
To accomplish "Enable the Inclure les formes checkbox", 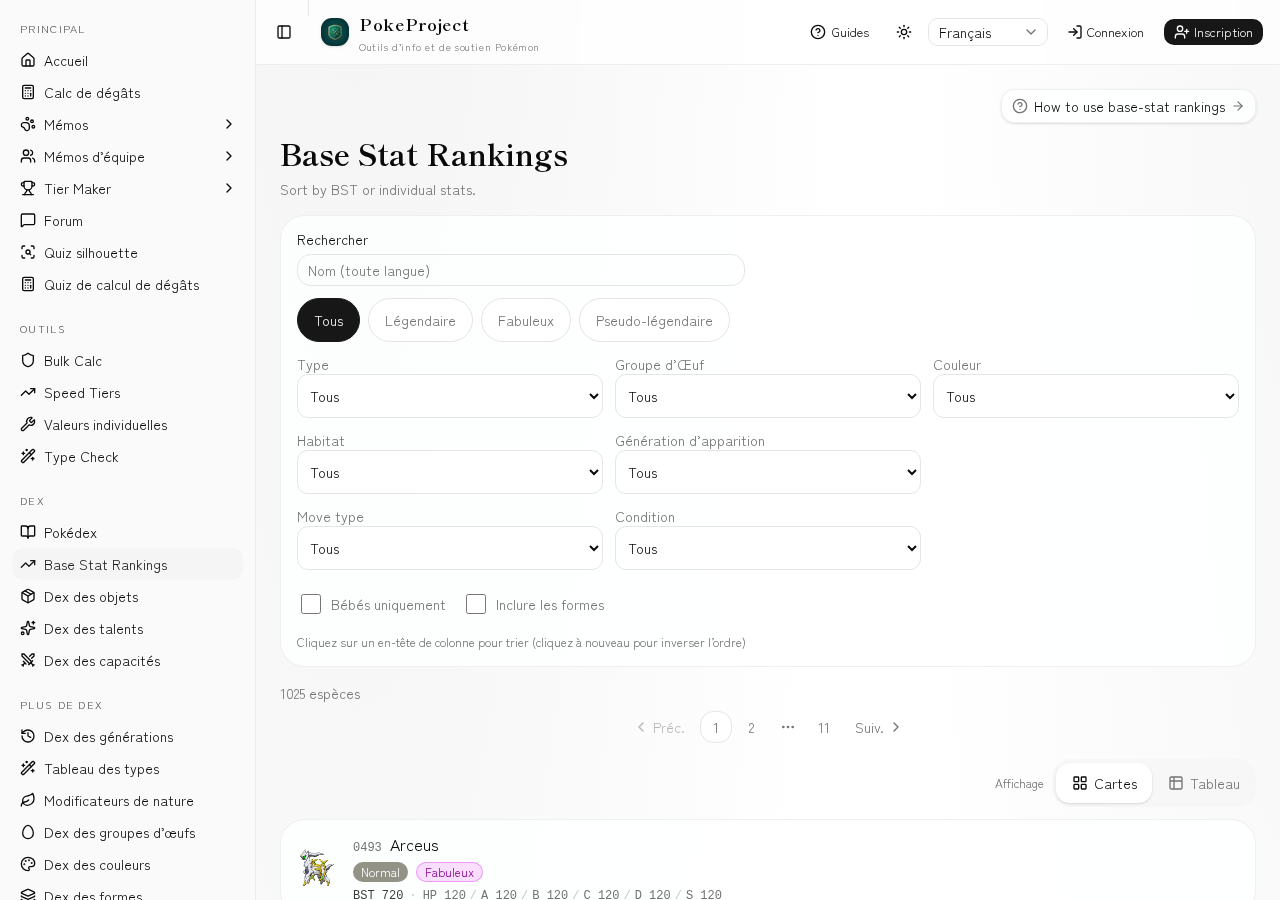I will click(x=476, y=604).
